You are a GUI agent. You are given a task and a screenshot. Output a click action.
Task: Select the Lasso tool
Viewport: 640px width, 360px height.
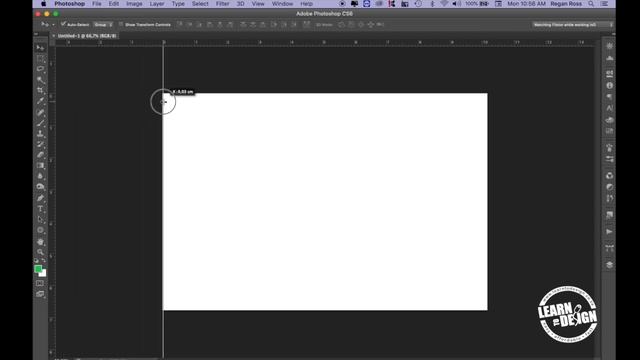pyautogui.click(x=40, y=69)
